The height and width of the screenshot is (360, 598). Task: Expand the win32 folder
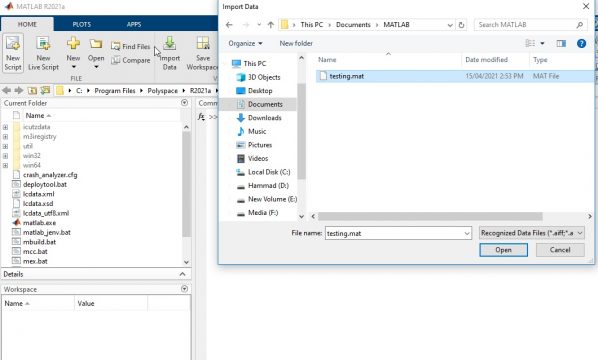click(5, 156)
